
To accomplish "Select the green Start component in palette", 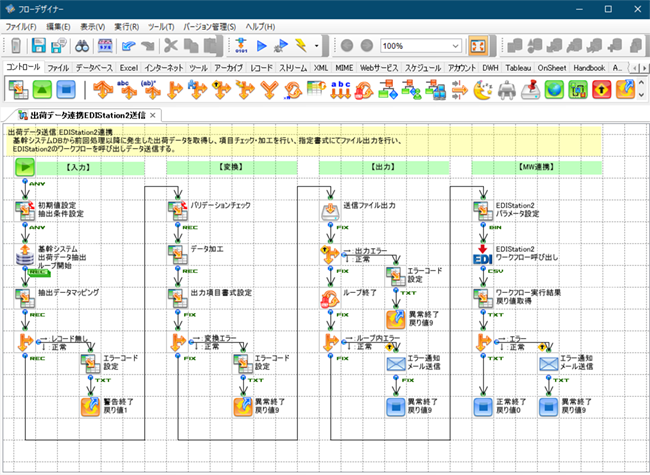I will pos(42,89).
